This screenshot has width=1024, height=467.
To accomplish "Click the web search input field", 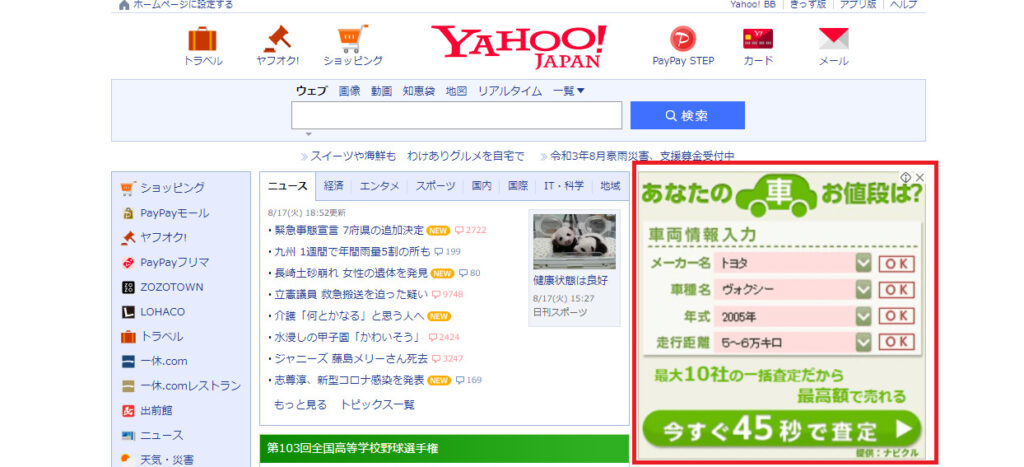I will click(456, 116).
